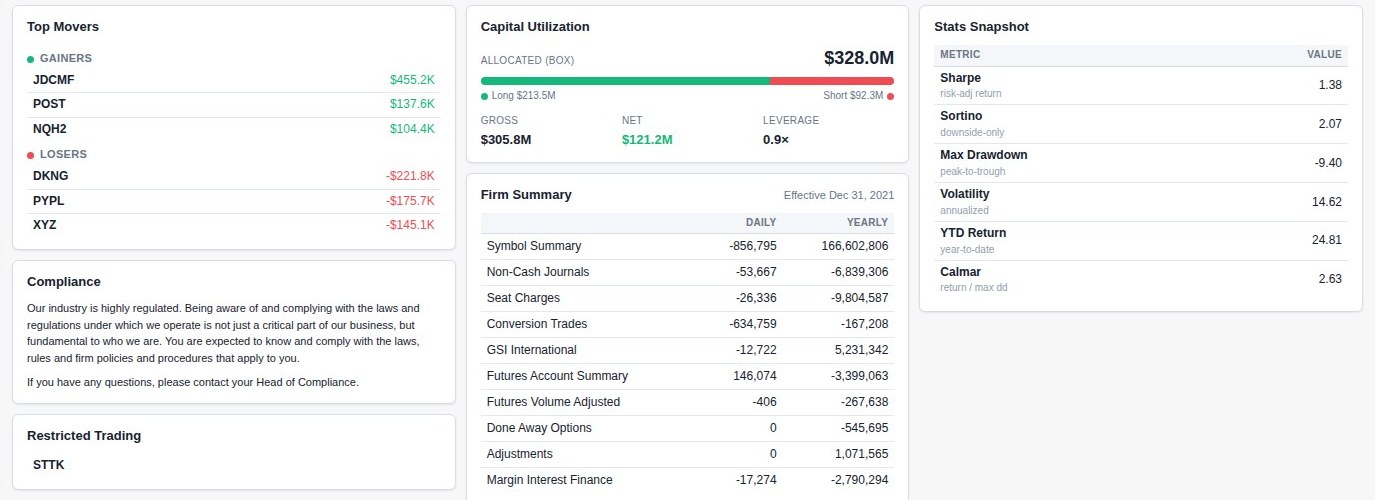Click the Restricted Trading heading
The image size is (1375, 500).
tap(84, 436)
